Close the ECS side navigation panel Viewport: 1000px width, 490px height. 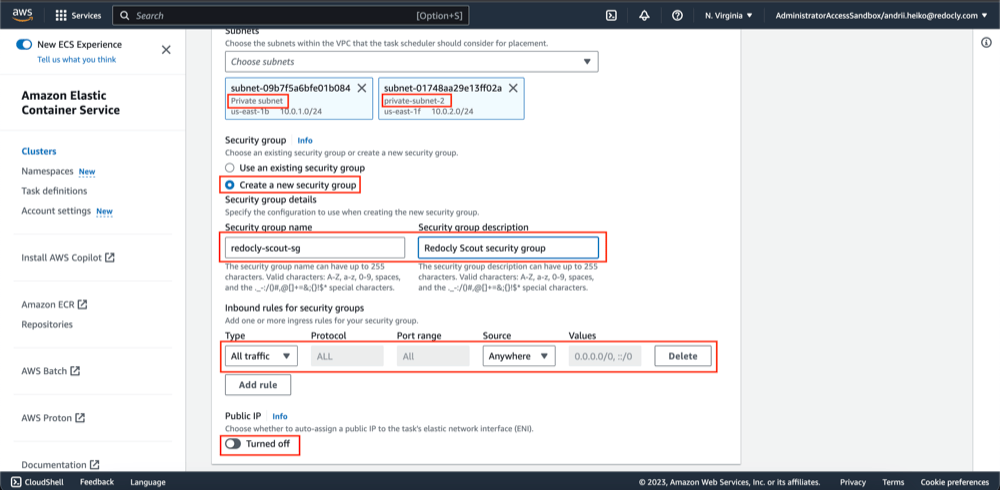pyautogui.click(x=166, y=50)
